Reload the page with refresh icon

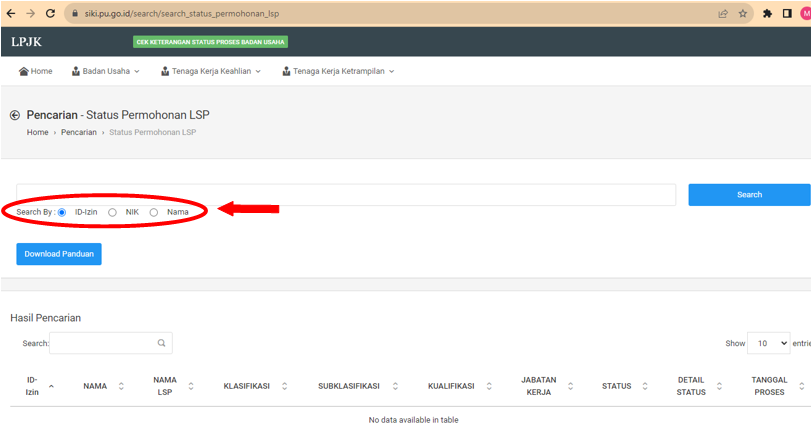[x=50, y=13]
